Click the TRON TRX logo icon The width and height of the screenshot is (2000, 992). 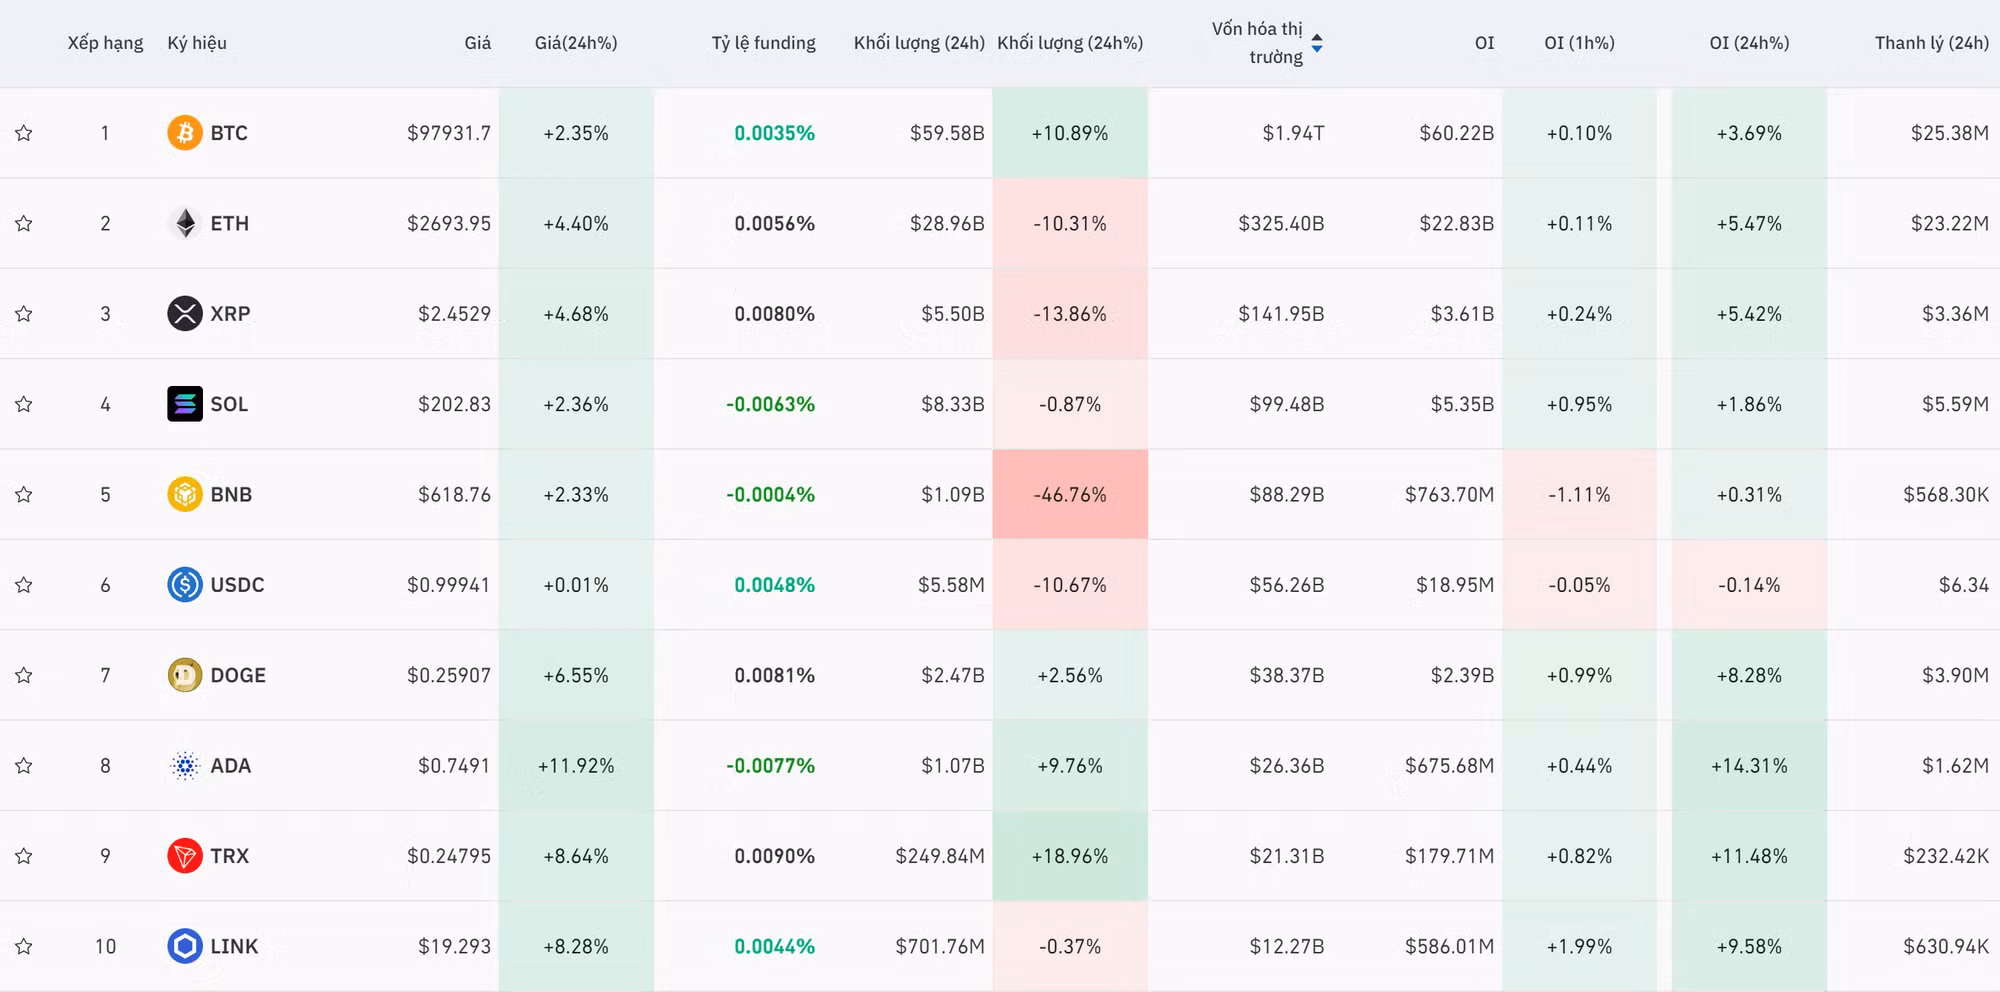pos(185,856)
